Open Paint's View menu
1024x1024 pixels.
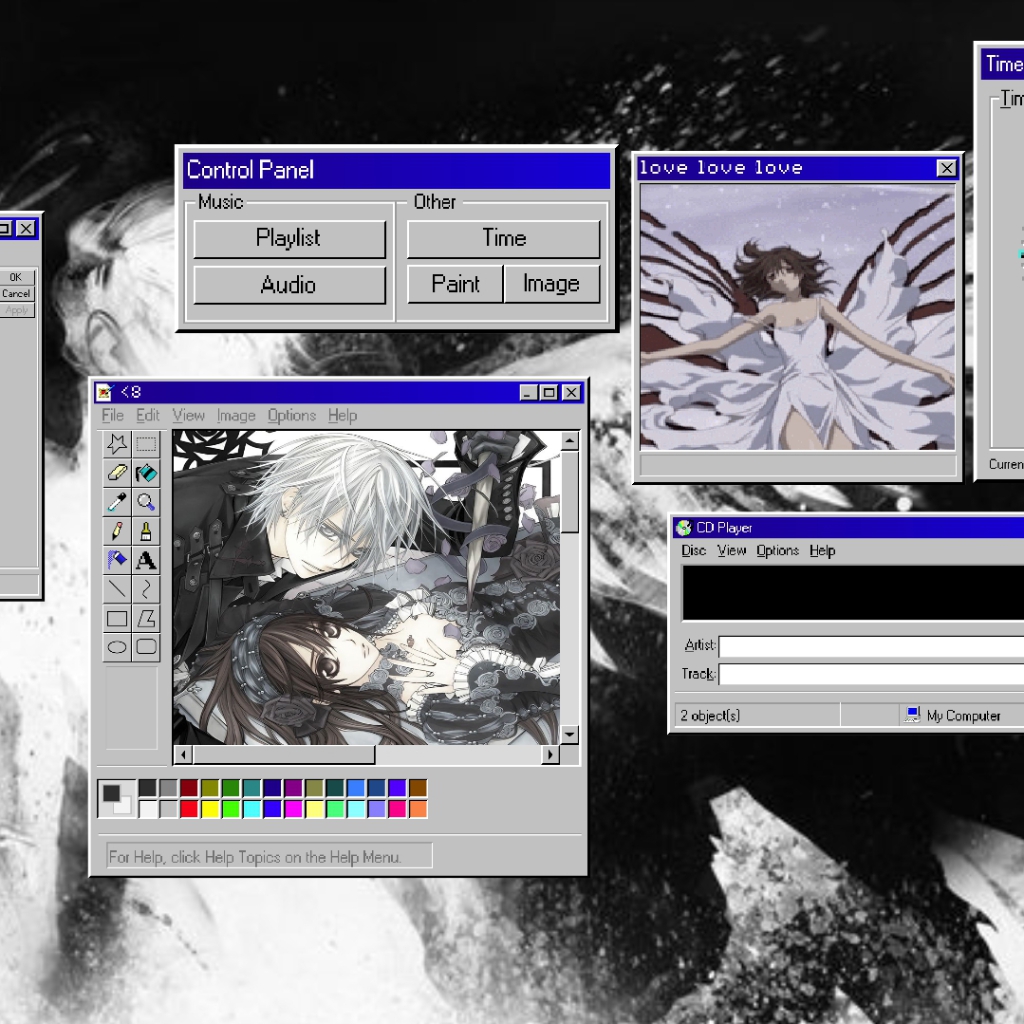tap(188, 415)
